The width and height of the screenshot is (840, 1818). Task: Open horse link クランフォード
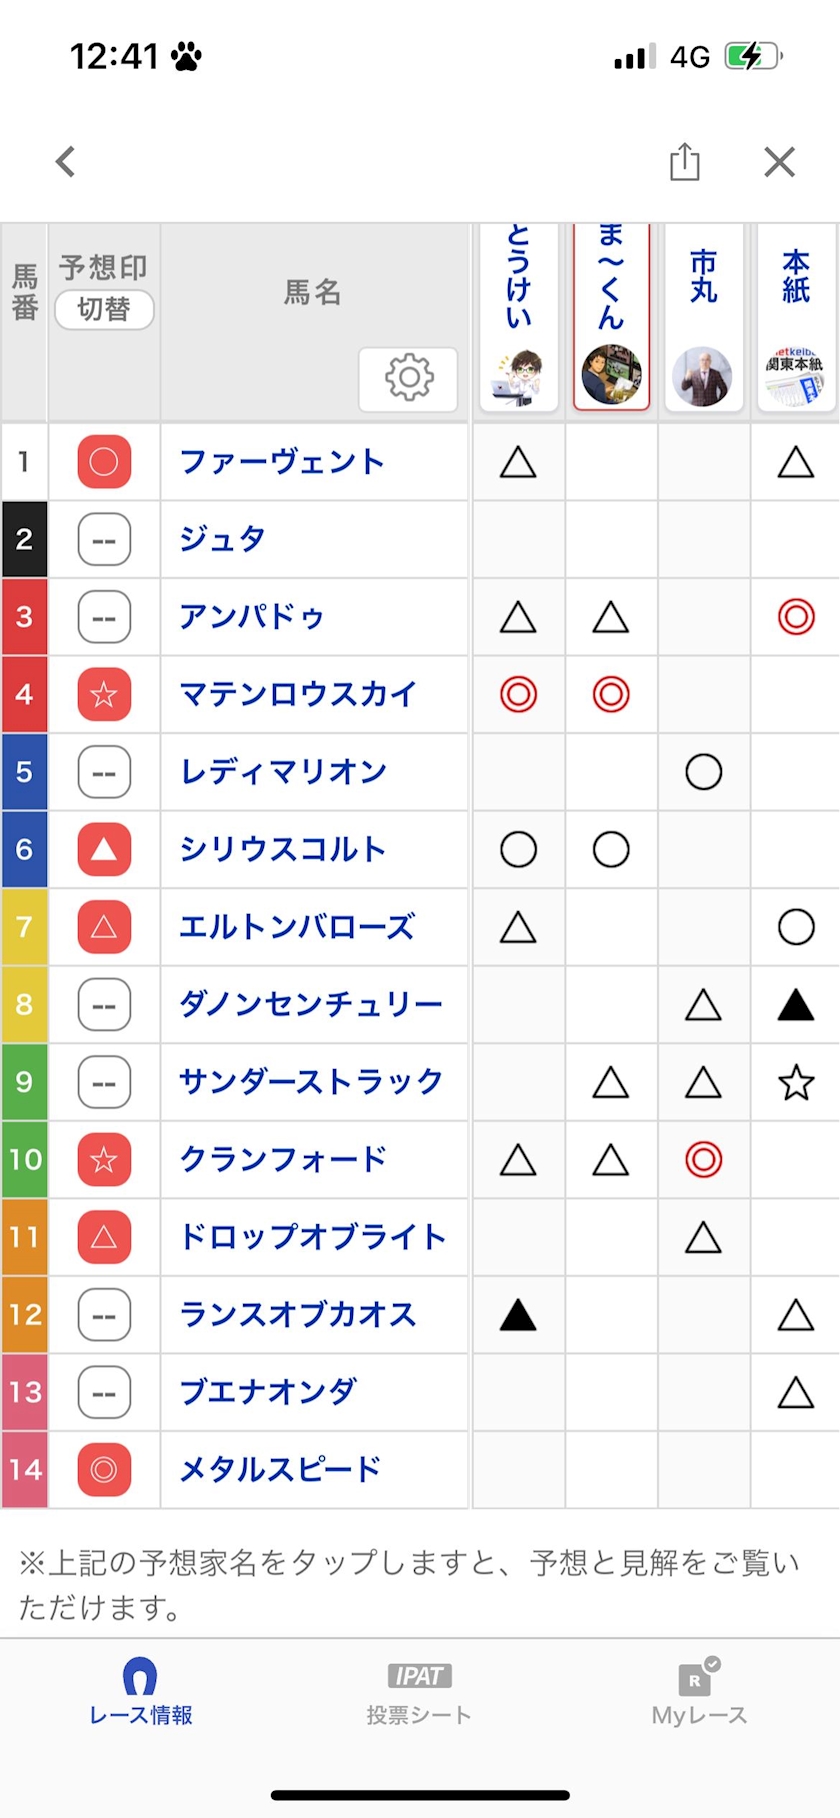pos(283,1160)
